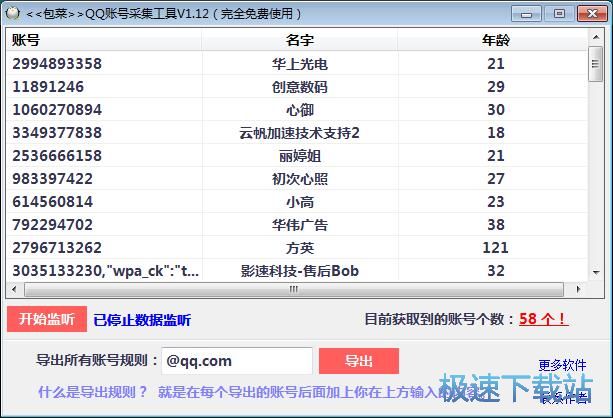Click the name 心御
This screenshot has width=613, height=418.
300,110
